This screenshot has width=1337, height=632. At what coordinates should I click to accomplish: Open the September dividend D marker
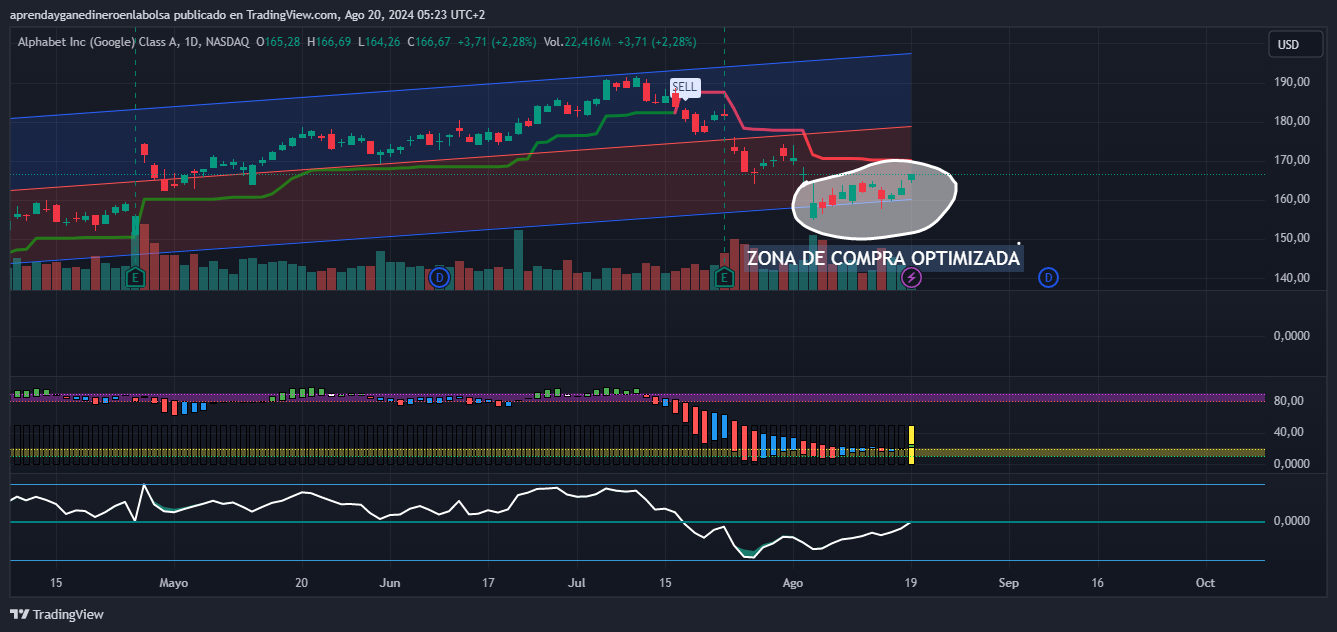[x=1048, y=277]
